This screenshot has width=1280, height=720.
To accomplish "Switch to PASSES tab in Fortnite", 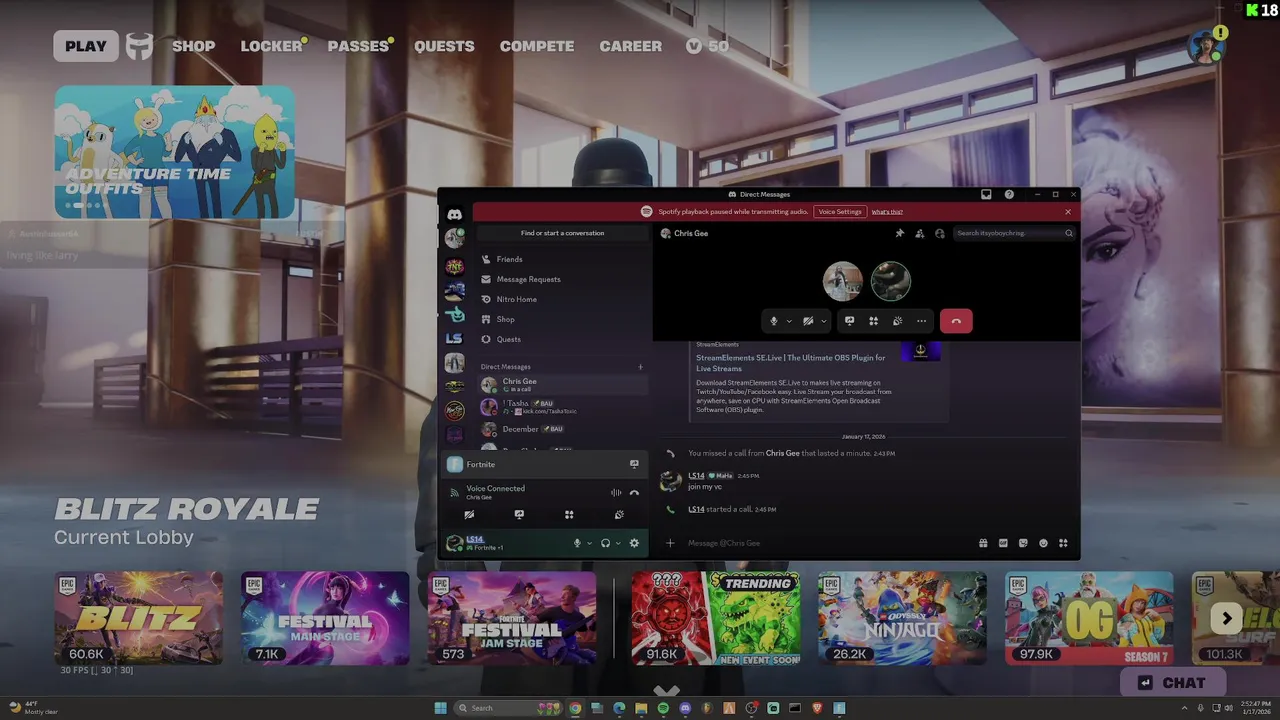I will click(358, 46).
